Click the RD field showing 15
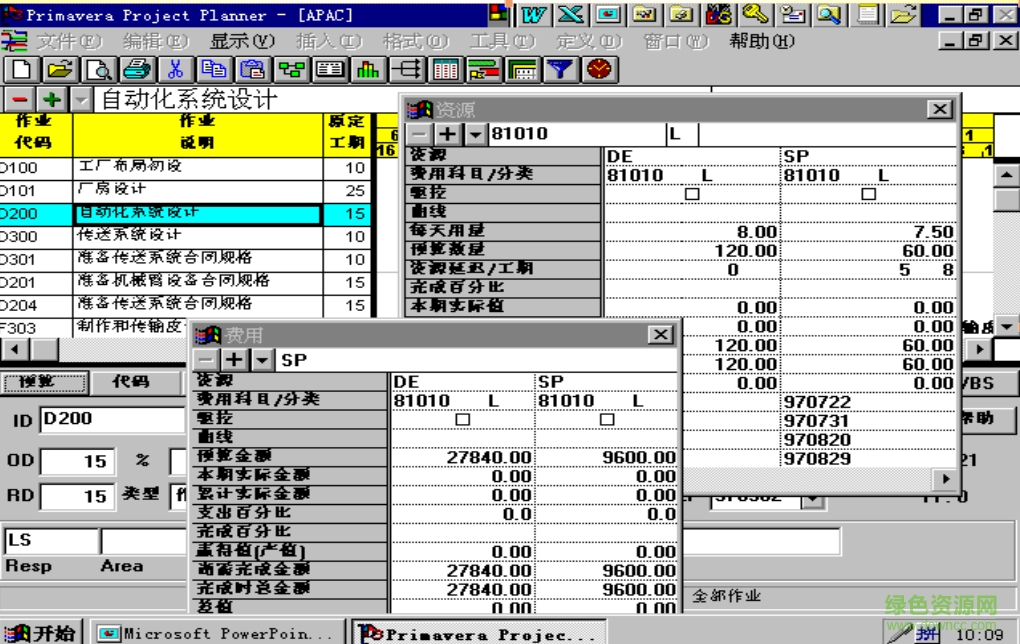 [77, 496]
